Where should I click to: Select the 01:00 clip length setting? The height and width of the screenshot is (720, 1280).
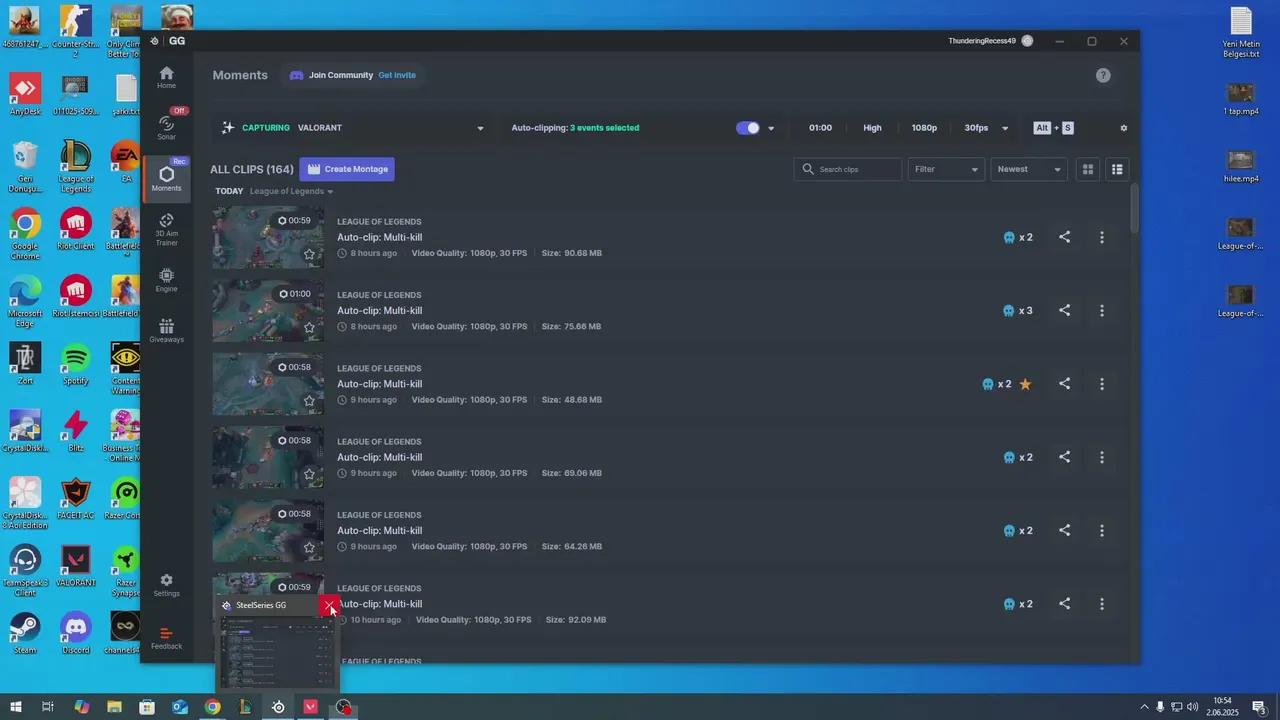point(820,128)
